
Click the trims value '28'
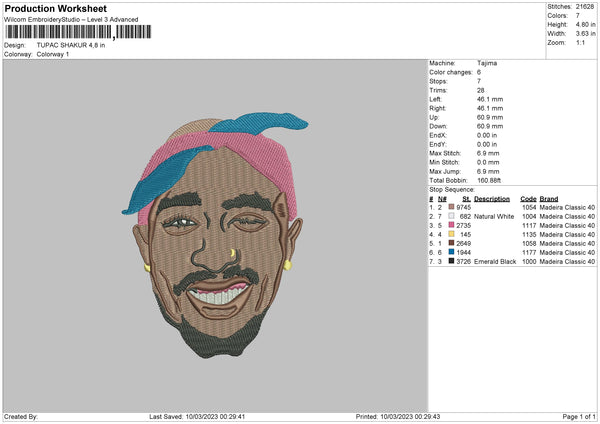(481, 90)
